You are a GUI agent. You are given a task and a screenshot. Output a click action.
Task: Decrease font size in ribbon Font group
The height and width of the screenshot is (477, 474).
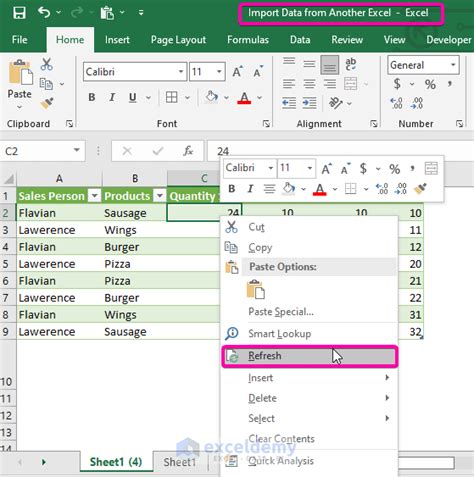pos(258,72)
